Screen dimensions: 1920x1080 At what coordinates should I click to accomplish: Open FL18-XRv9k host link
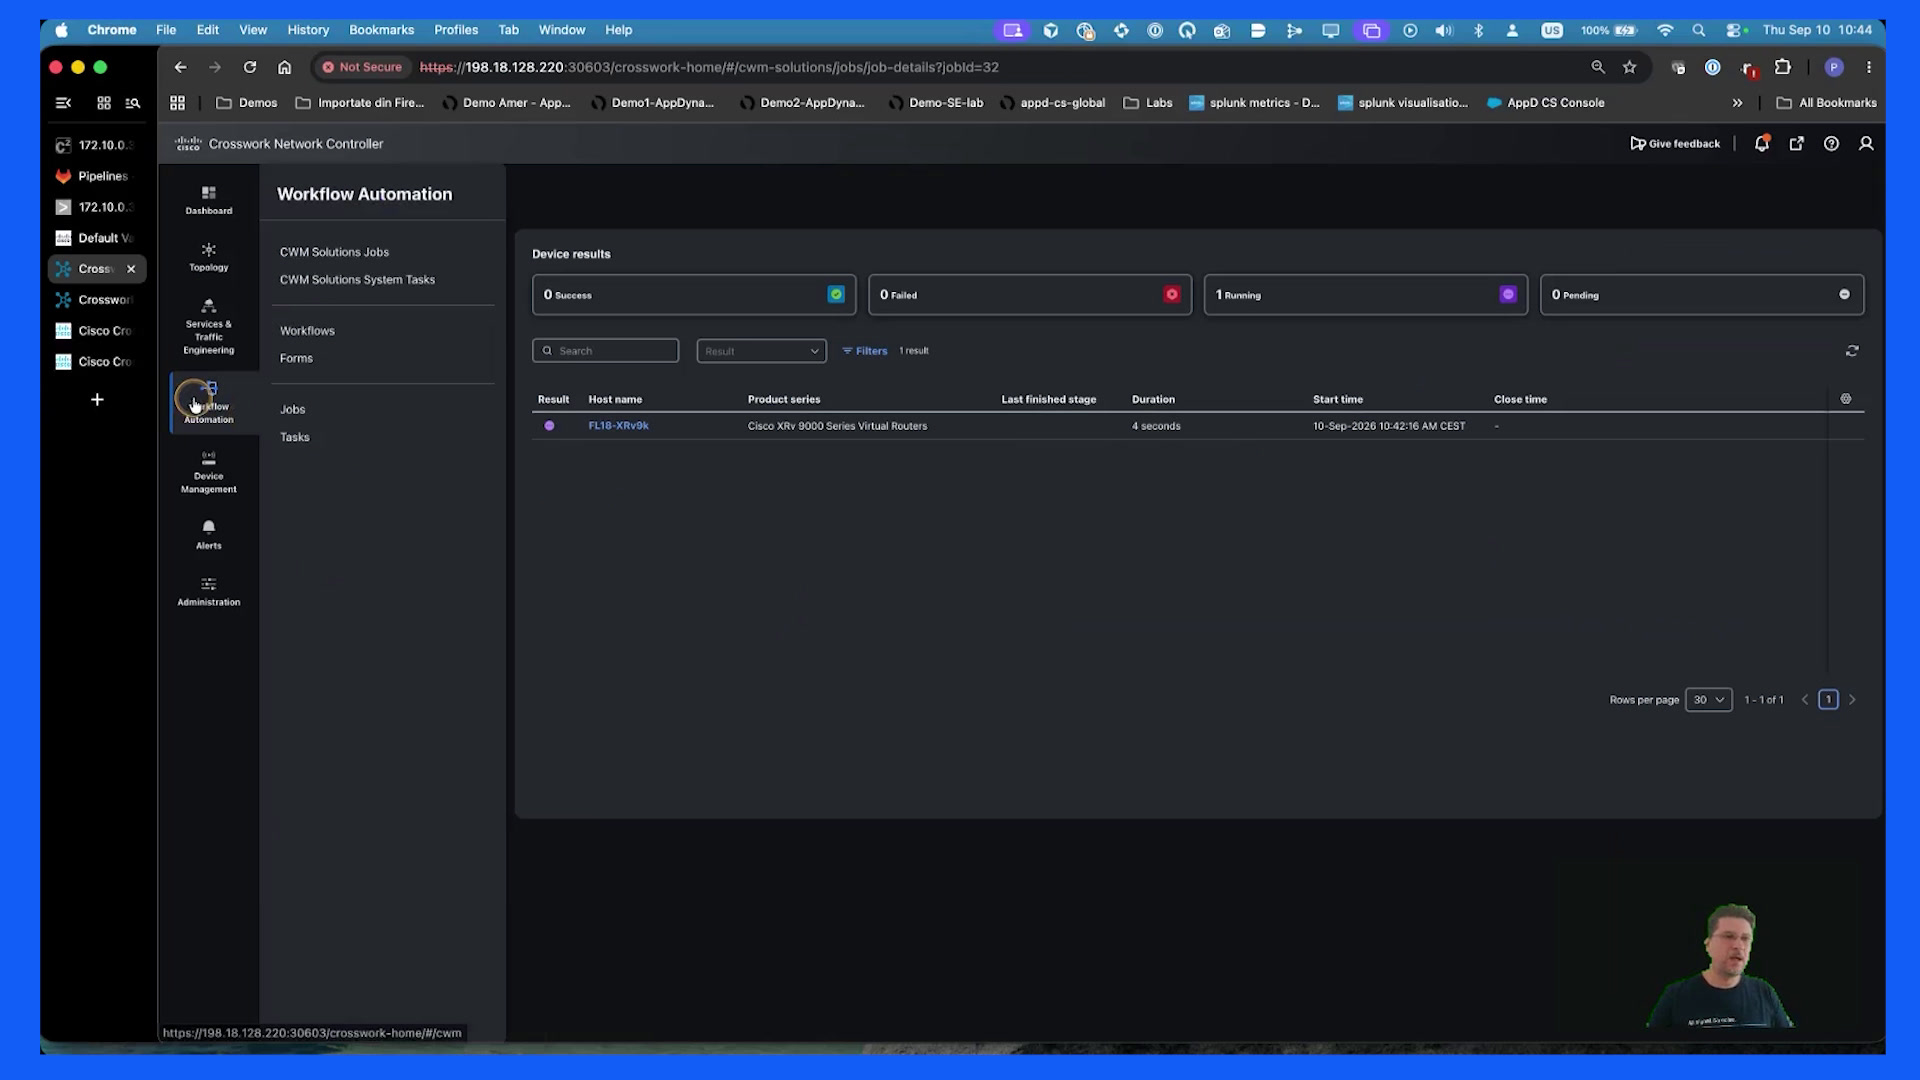coord(618,426)
